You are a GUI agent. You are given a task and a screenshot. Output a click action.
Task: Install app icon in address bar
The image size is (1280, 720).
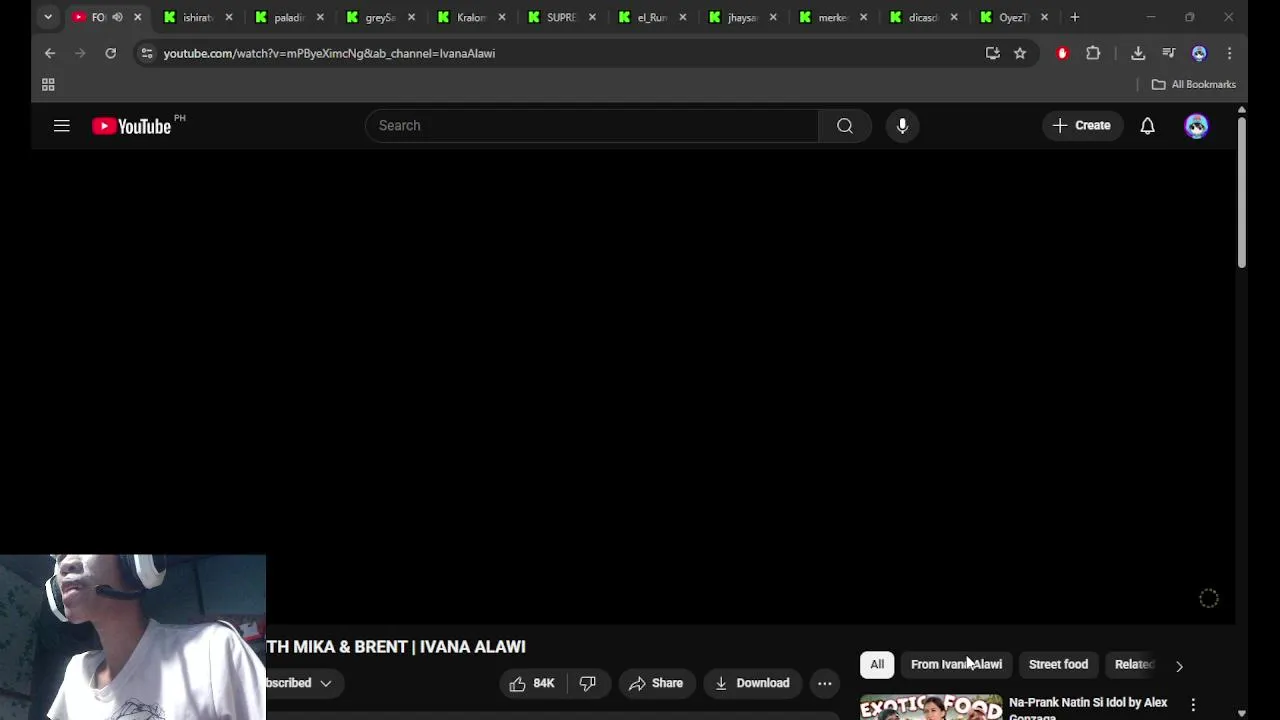(992, 53)
